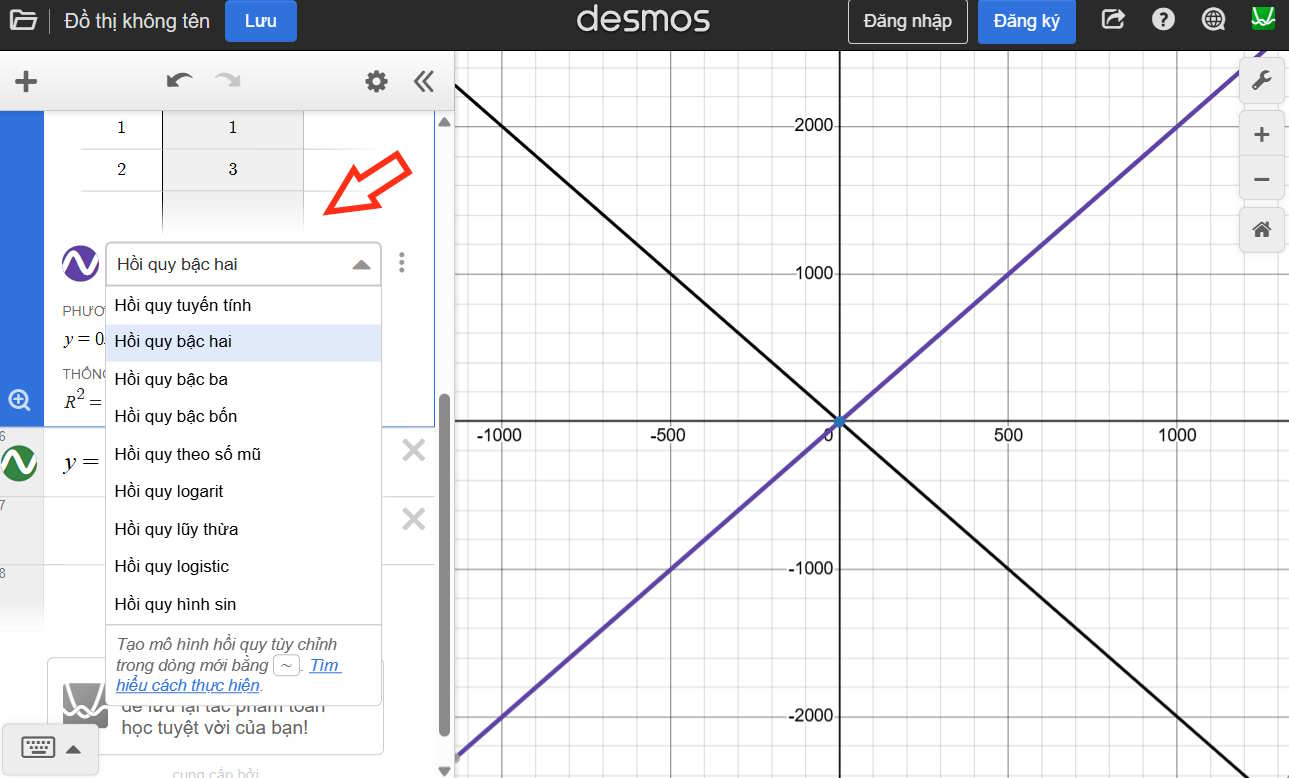Open the on-screen keyboard icon
Viewport: 1289px width, 778px height.
click(36, 747)
